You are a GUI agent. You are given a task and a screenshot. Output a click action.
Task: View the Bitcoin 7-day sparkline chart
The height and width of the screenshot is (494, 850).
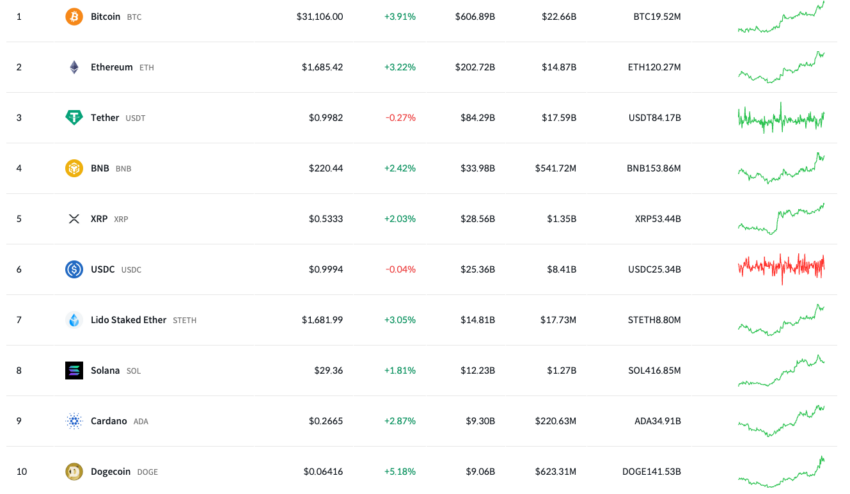(x=781, y=17)
